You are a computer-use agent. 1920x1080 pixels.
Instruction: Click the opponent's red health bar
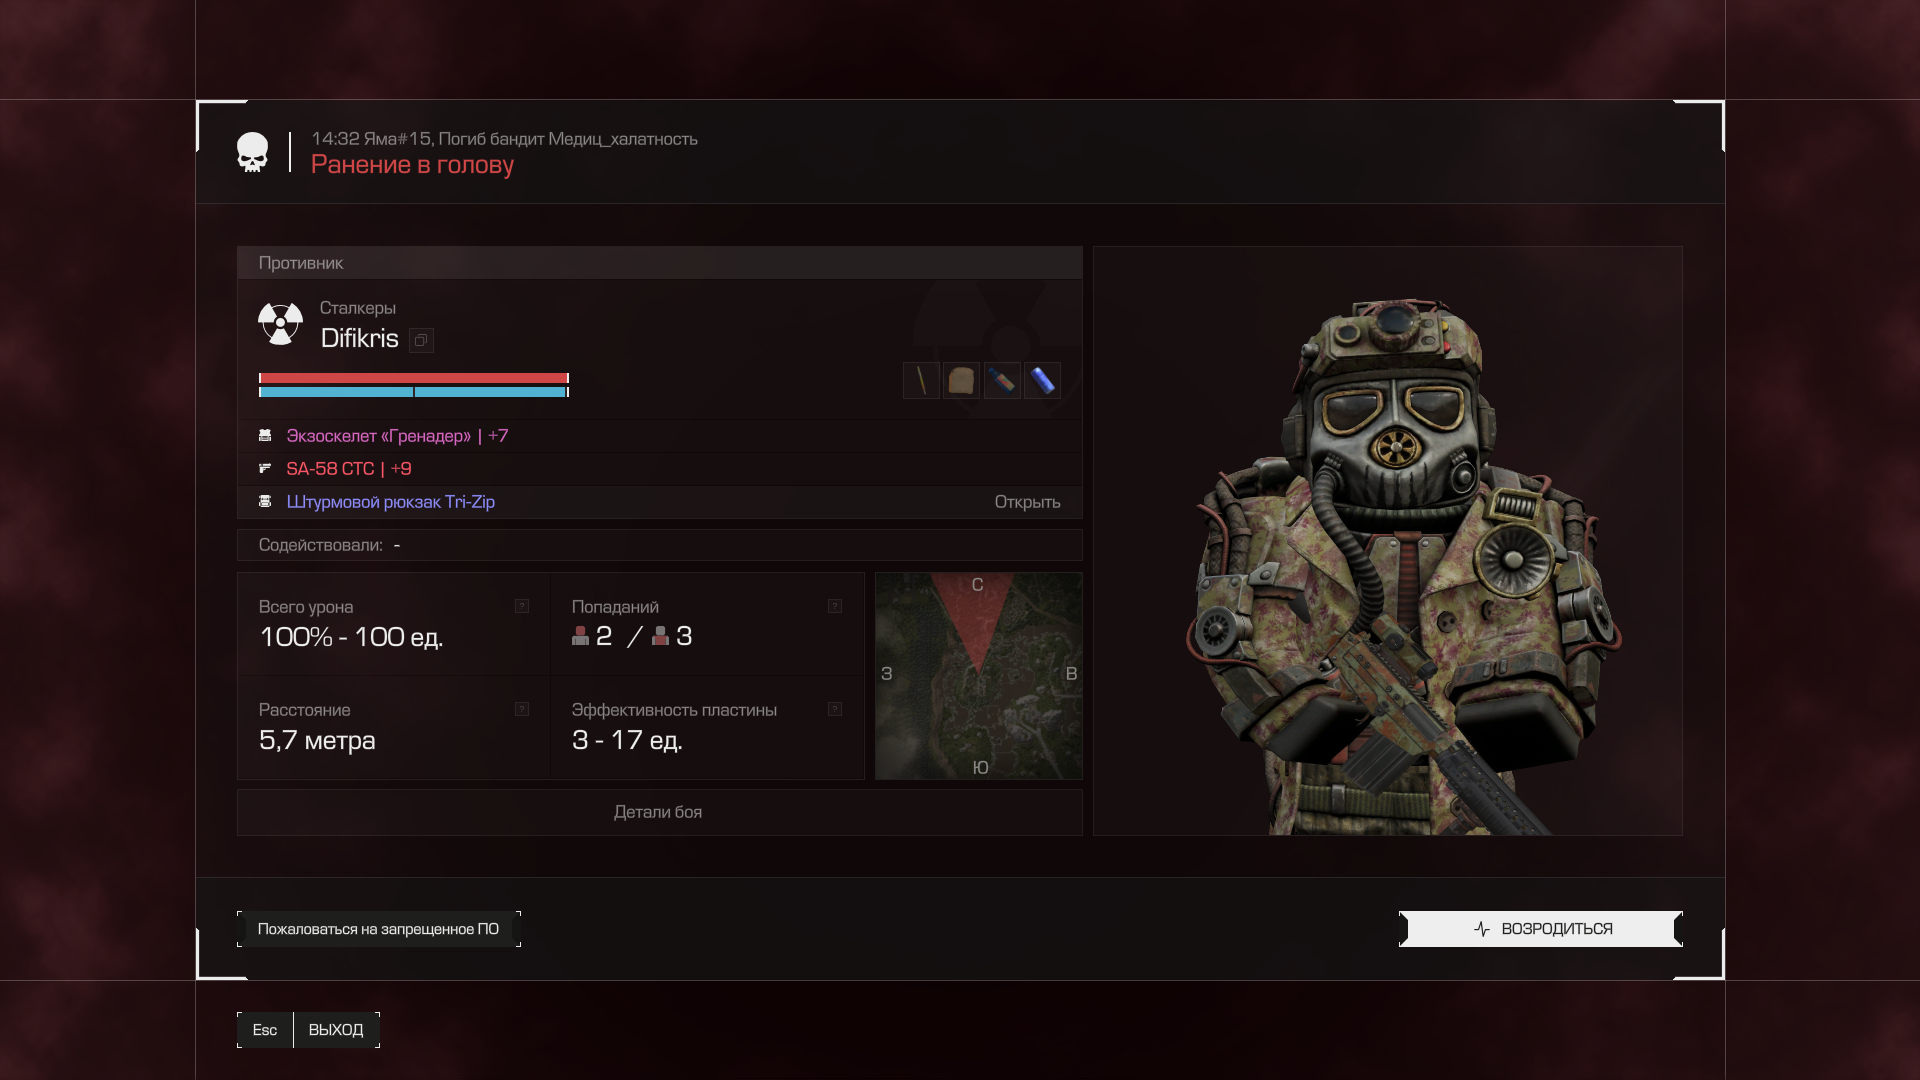(414, 378)
